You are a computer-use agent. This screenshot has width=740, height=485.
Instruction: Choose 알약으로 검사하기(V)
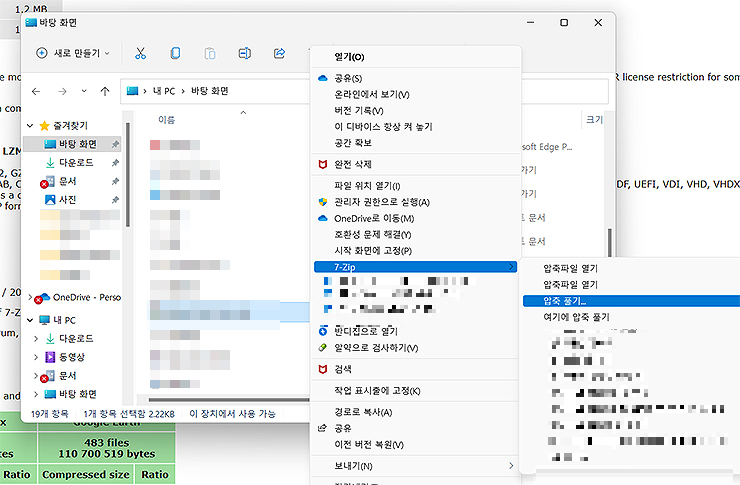click(415, 348)
